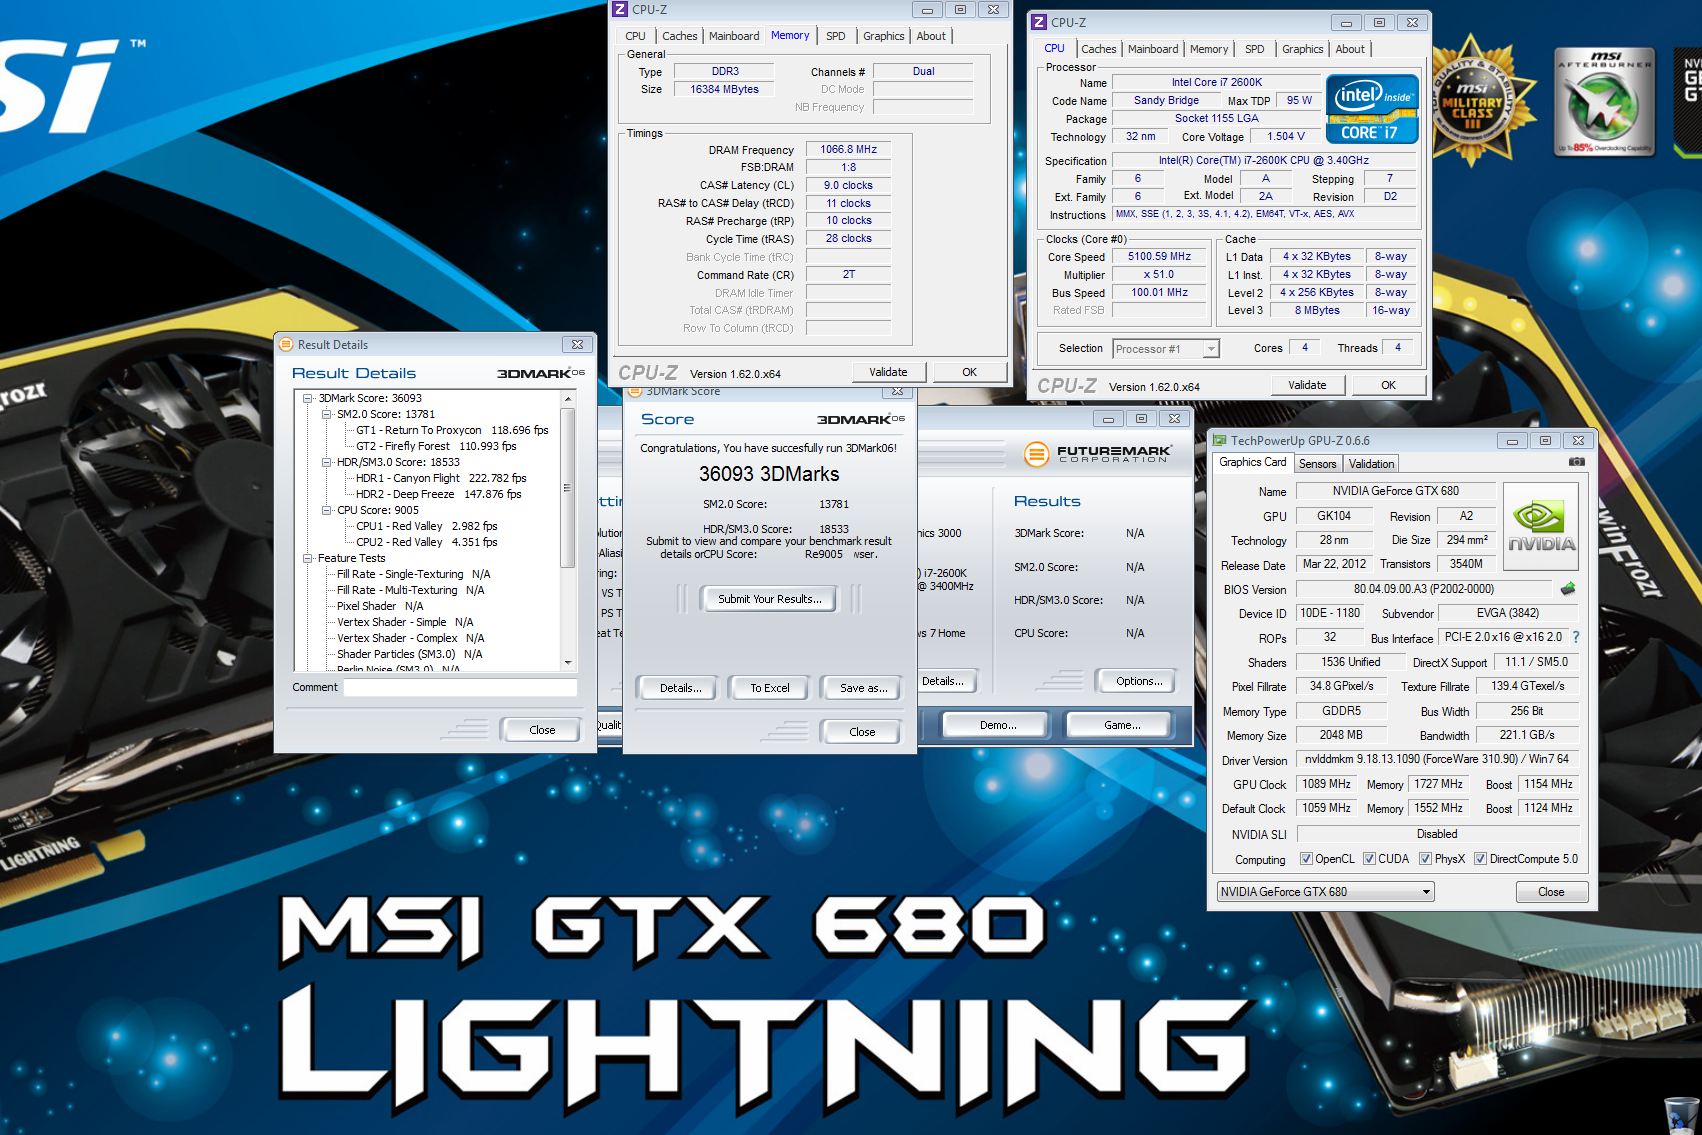1702x1135 pixels.
Task: Click Demo button in 3DMark06 window
Action: coord(998,725)
